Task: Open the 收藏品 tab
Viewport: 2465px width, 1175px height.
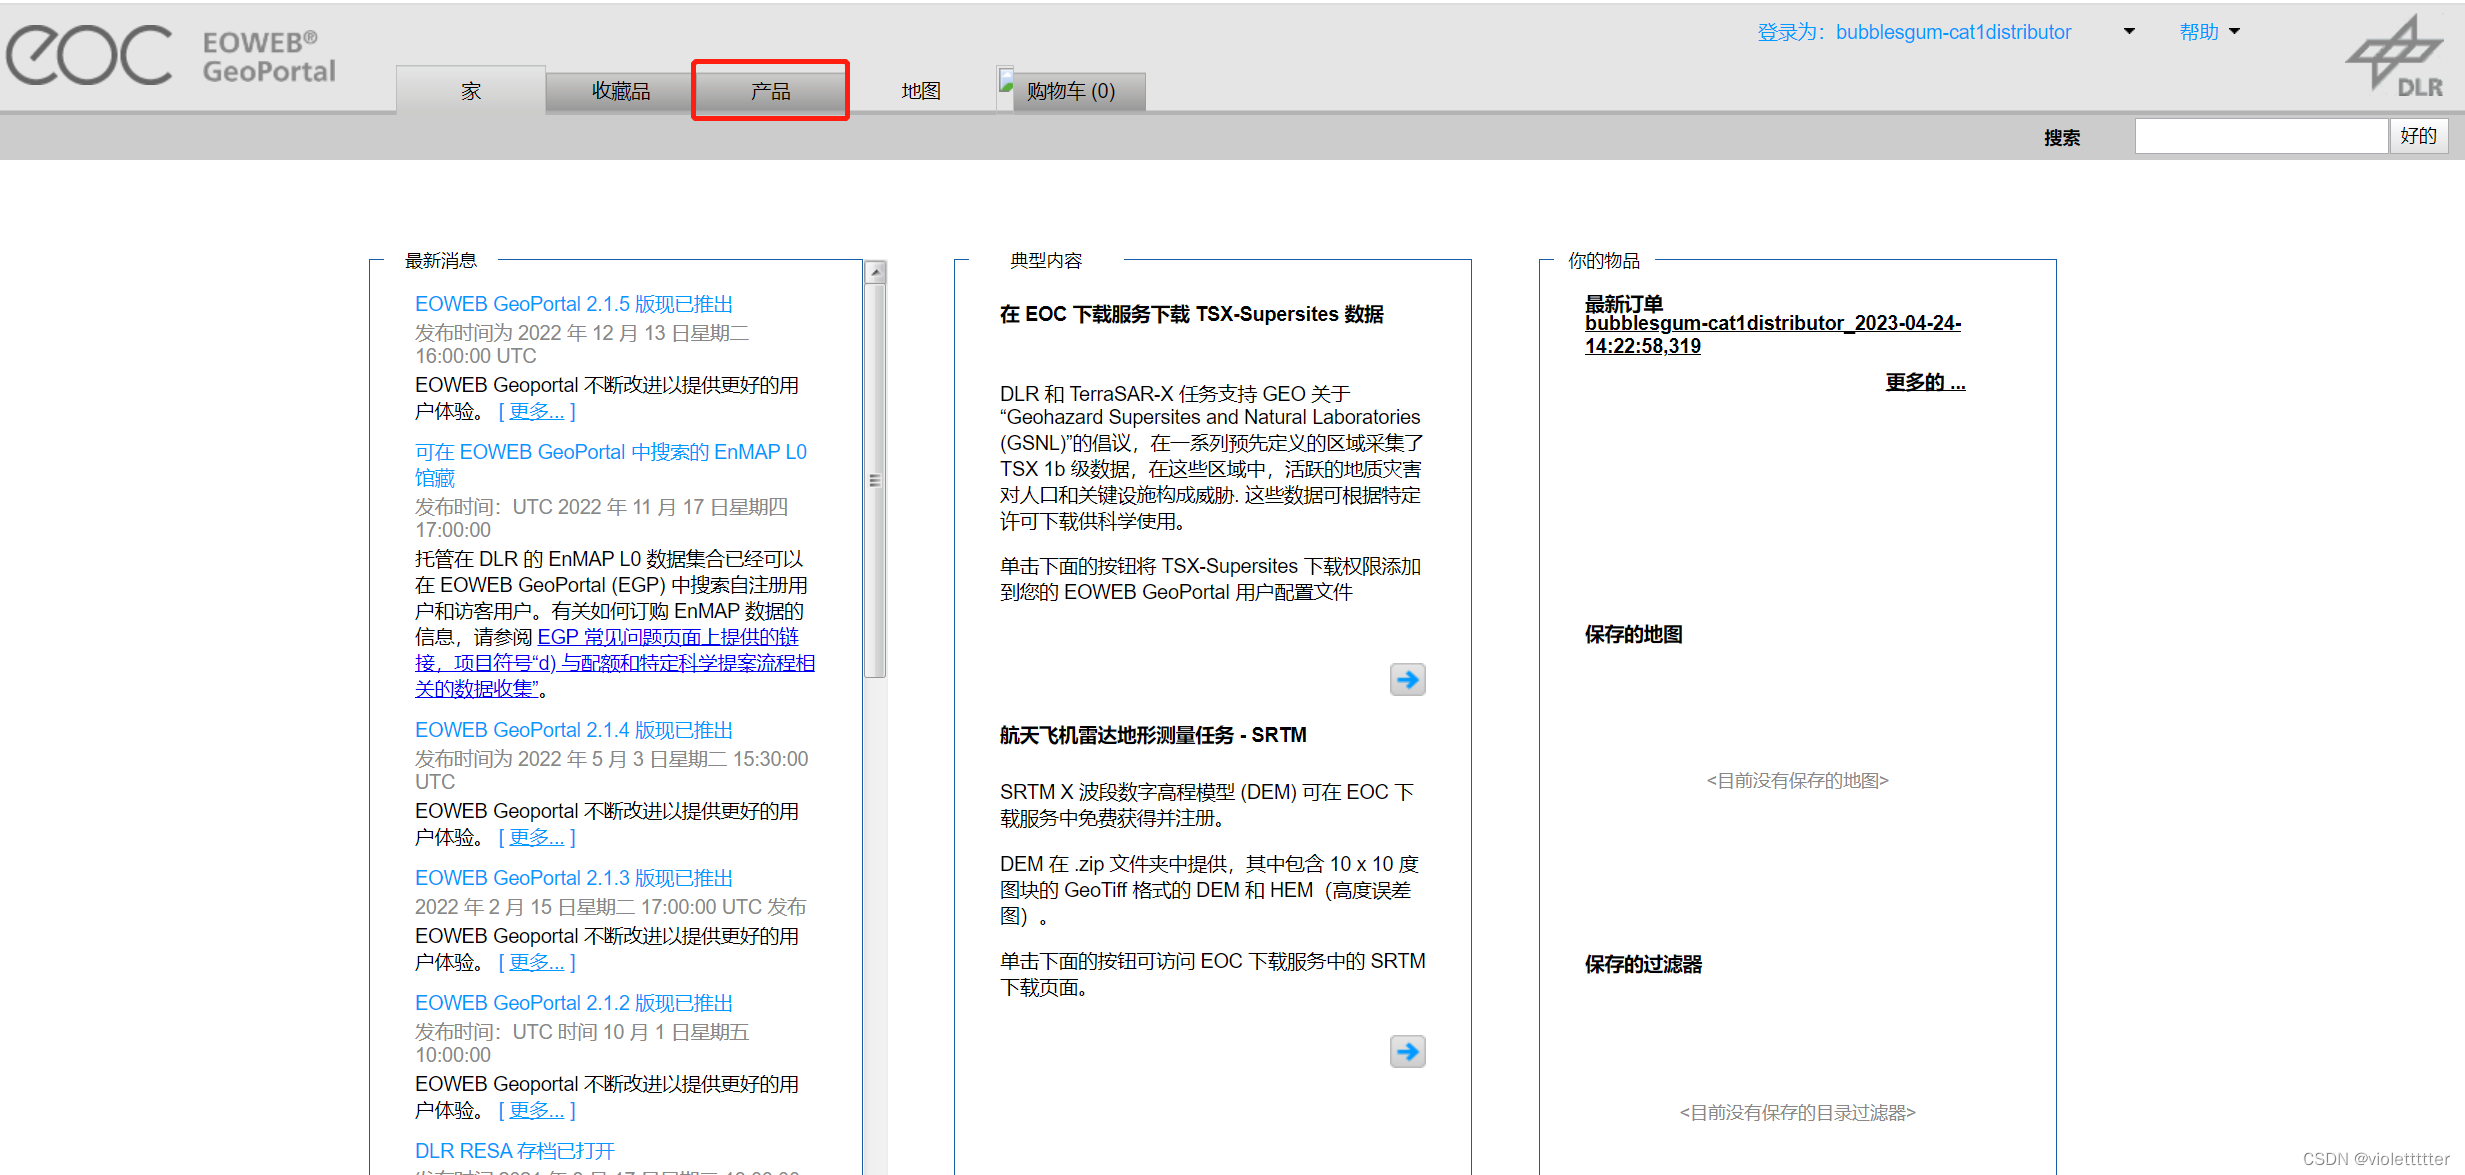Action: click(x=620, y=91)
